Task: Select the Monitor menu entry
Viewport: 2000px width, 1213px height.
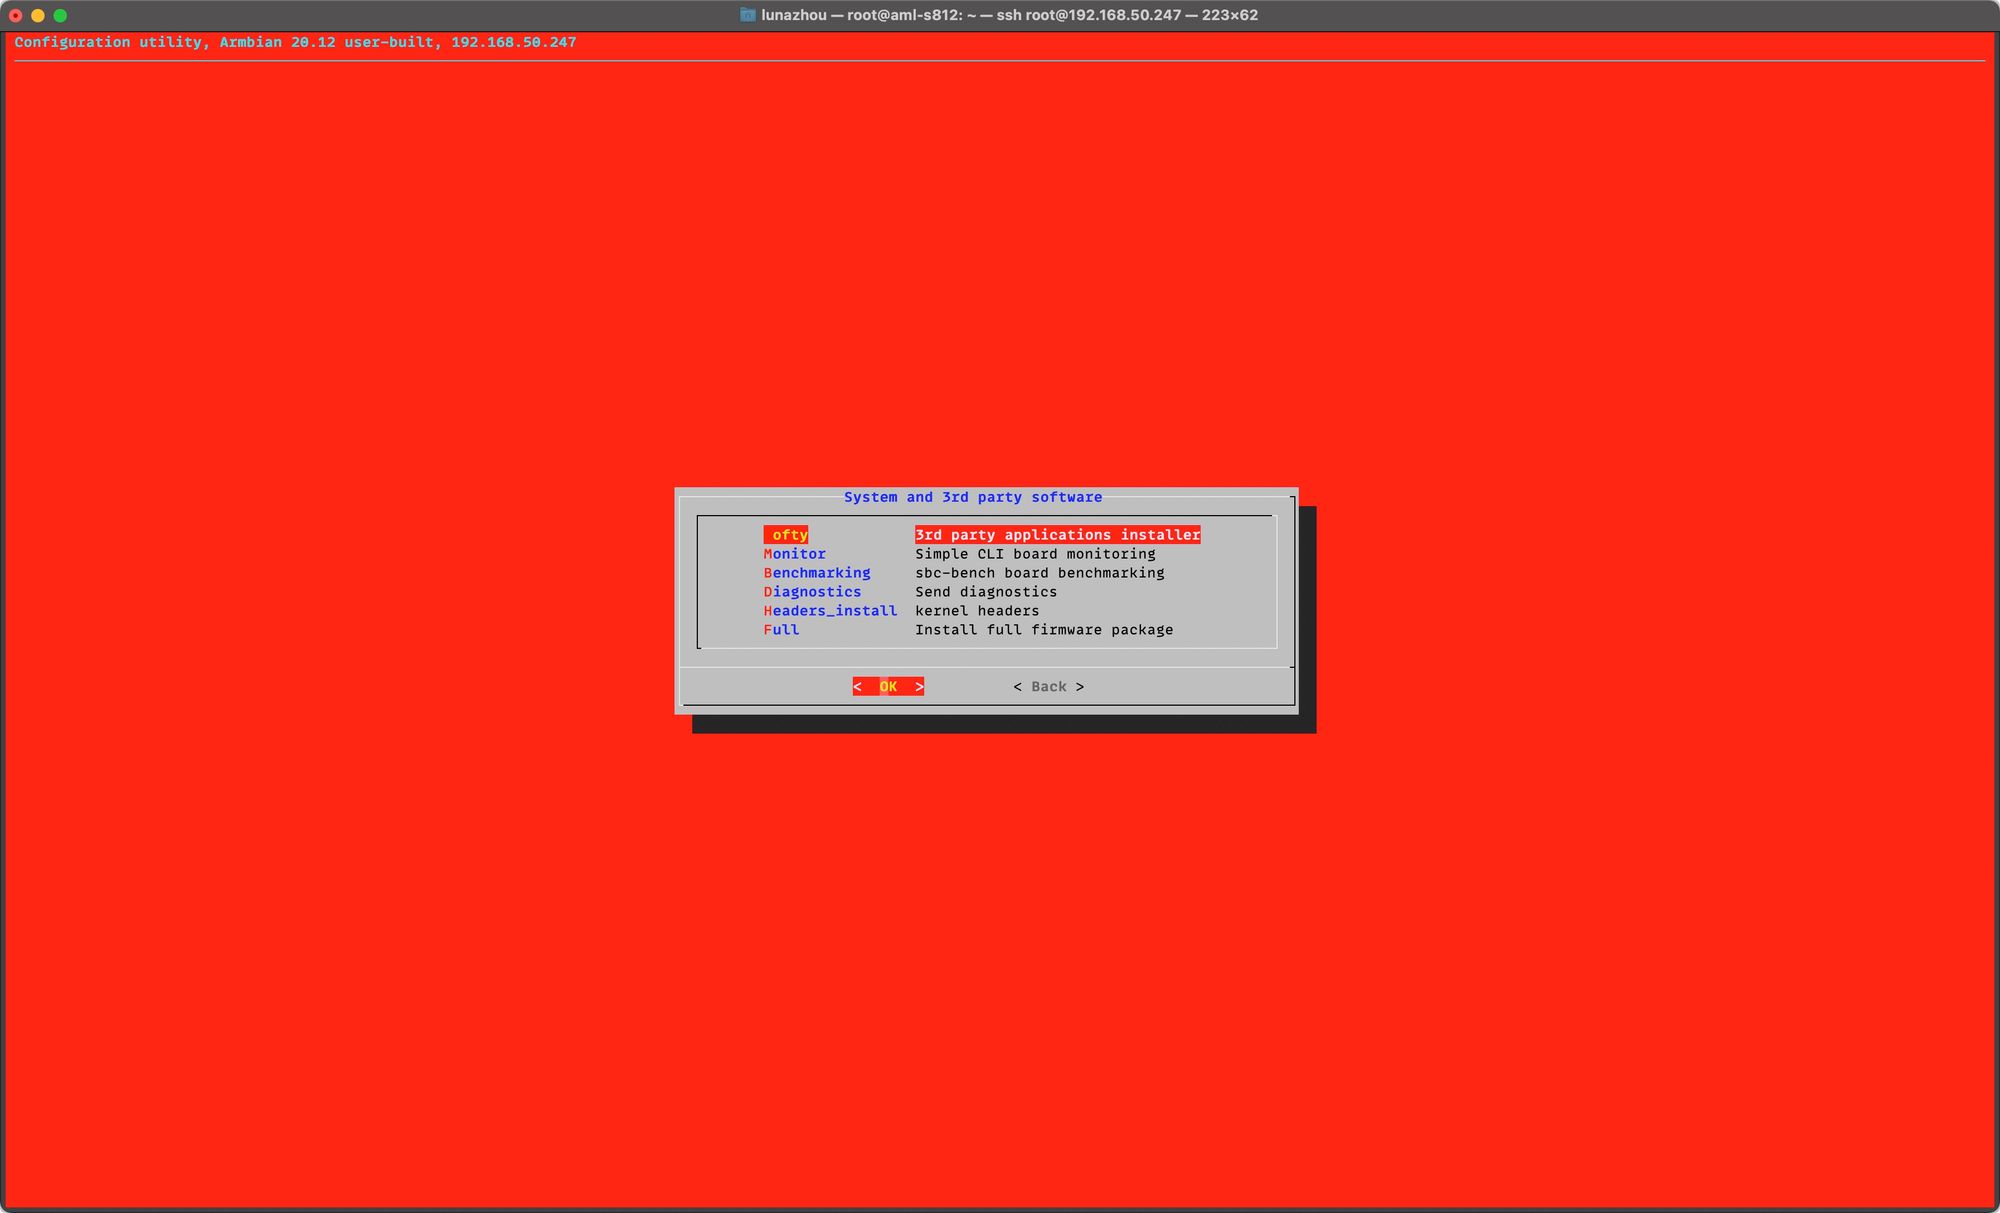Action: 795,554
